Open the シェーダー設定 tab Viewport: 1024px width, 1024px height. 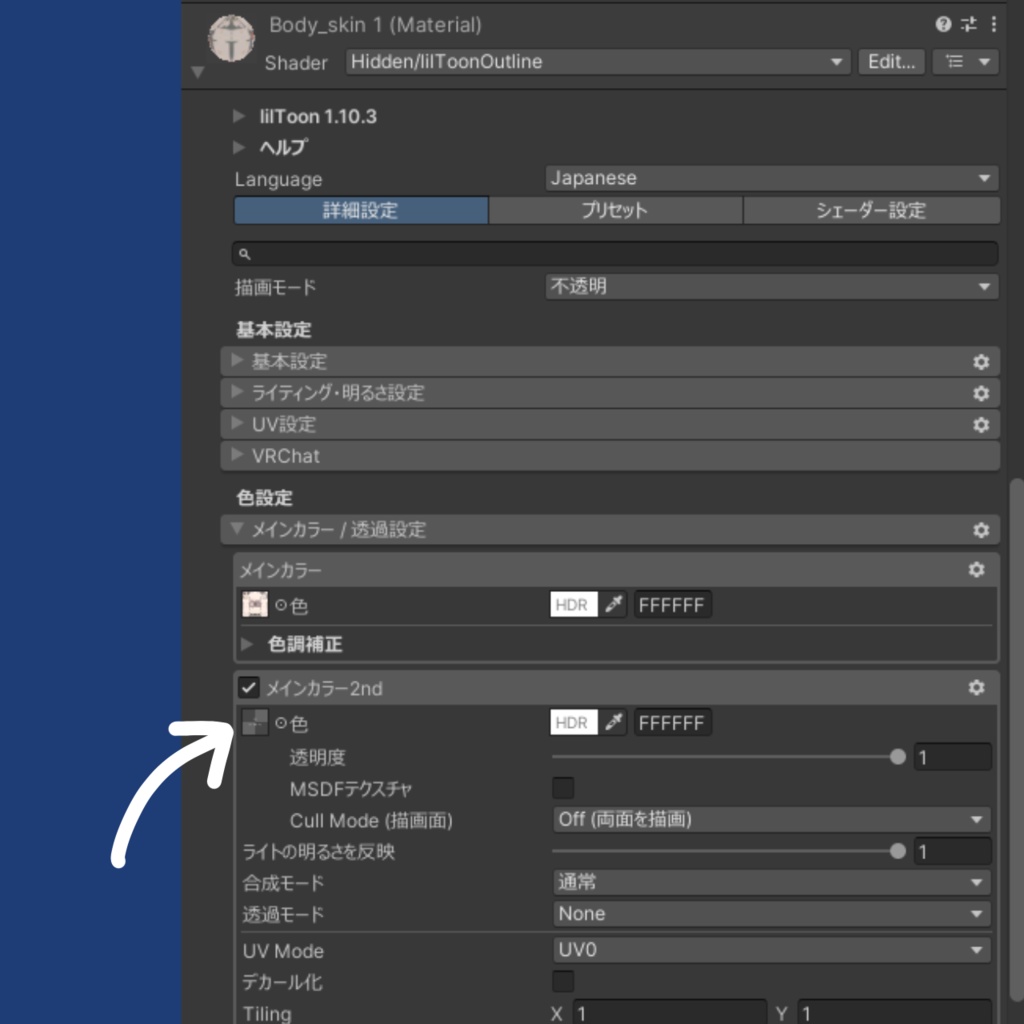click(871, 210)
